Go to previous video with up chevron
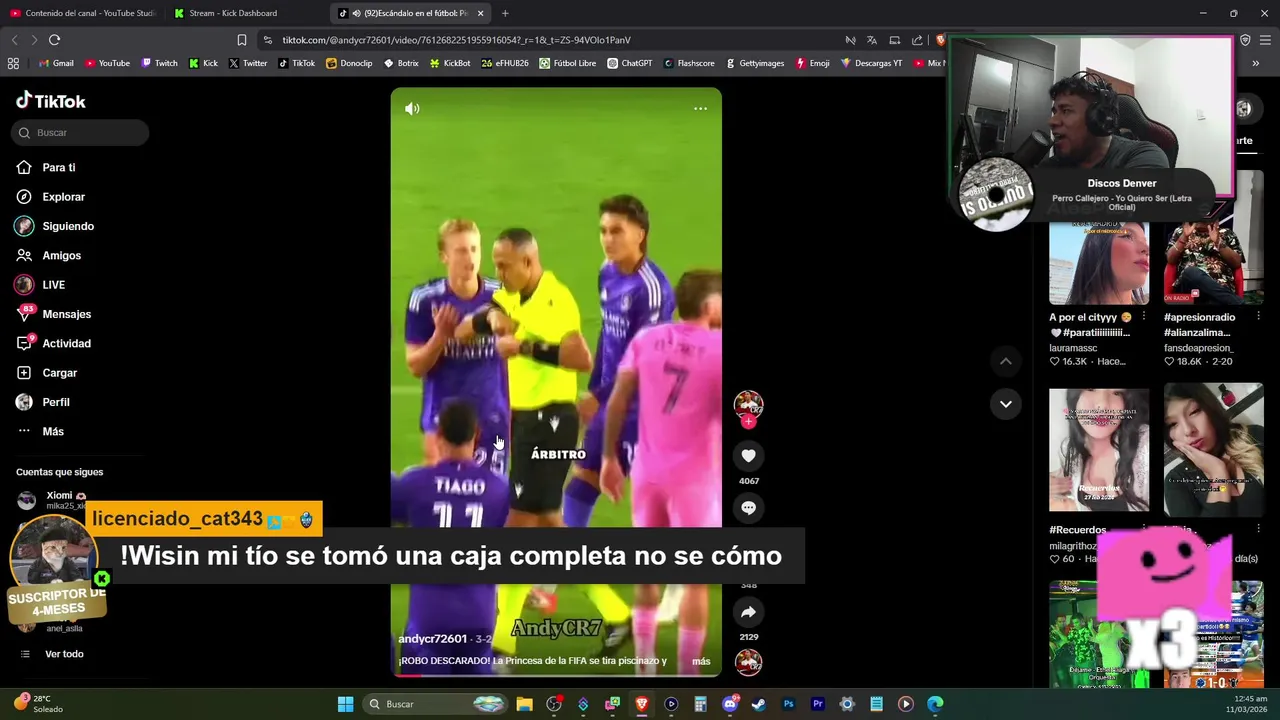This screenshot has width=1280, height=720. click(1005, 361)
